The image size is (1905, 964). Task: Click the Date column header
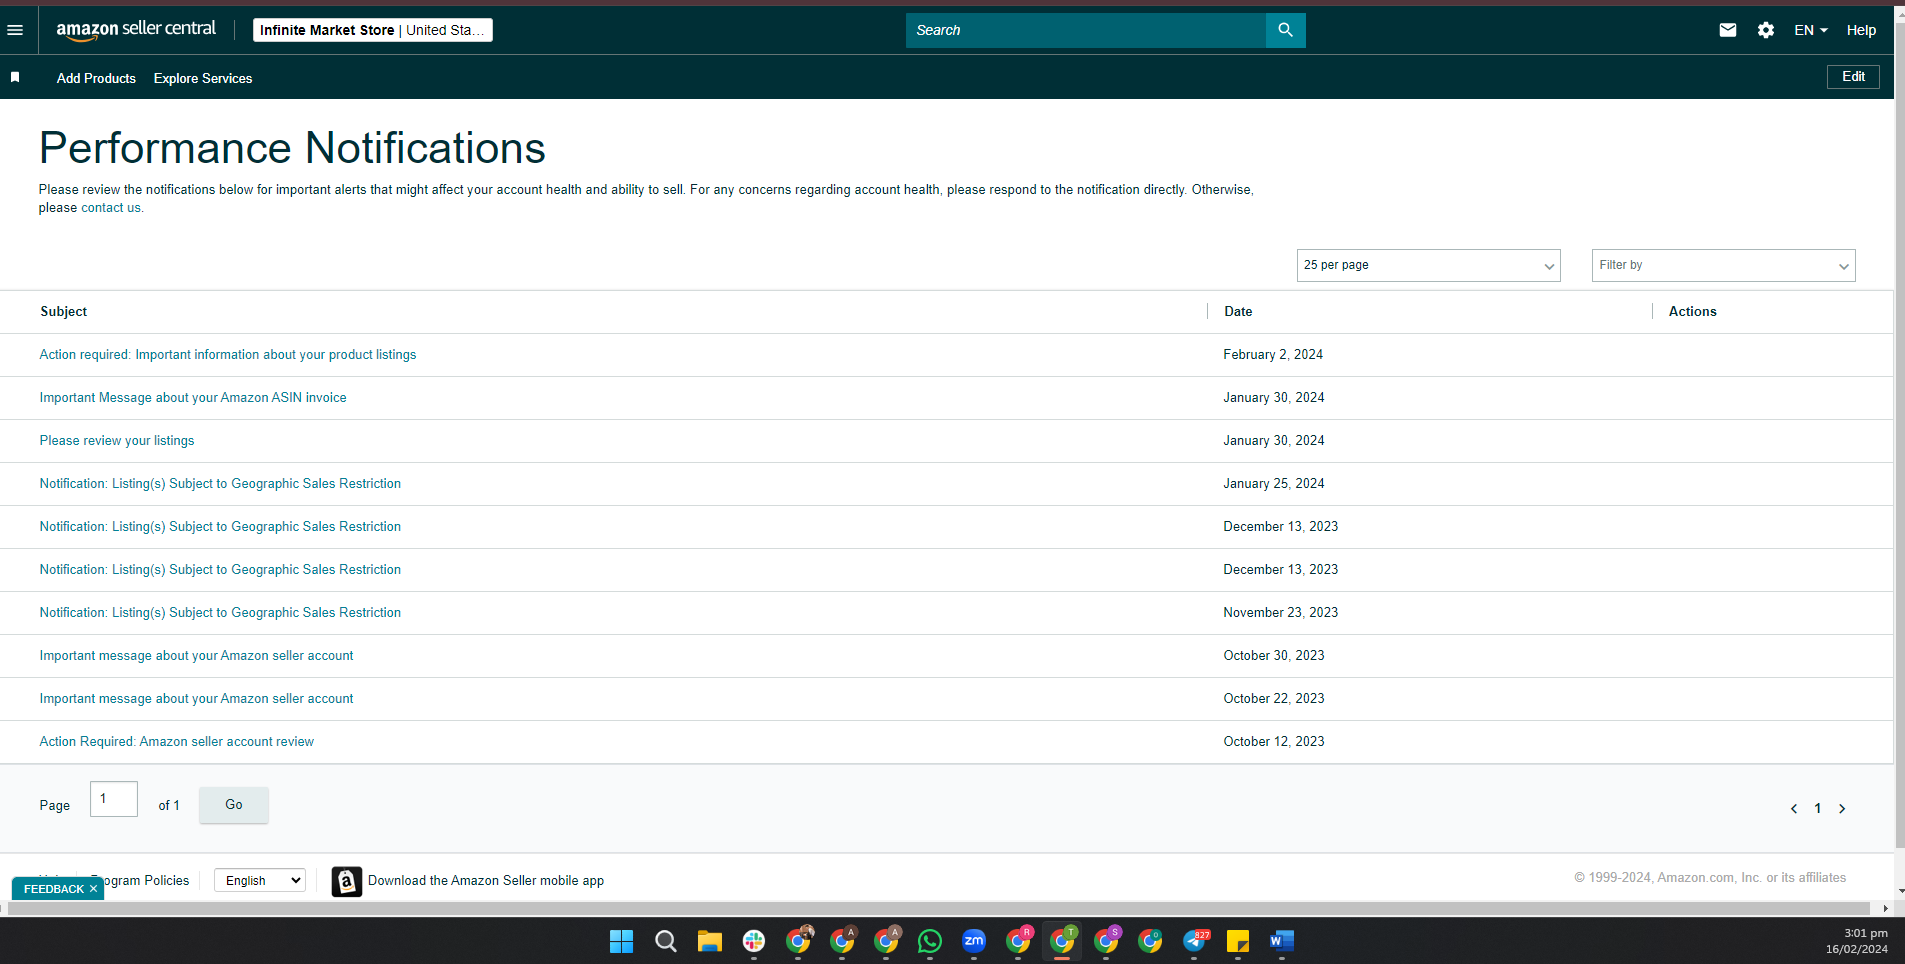click(x=1238, y=312)
